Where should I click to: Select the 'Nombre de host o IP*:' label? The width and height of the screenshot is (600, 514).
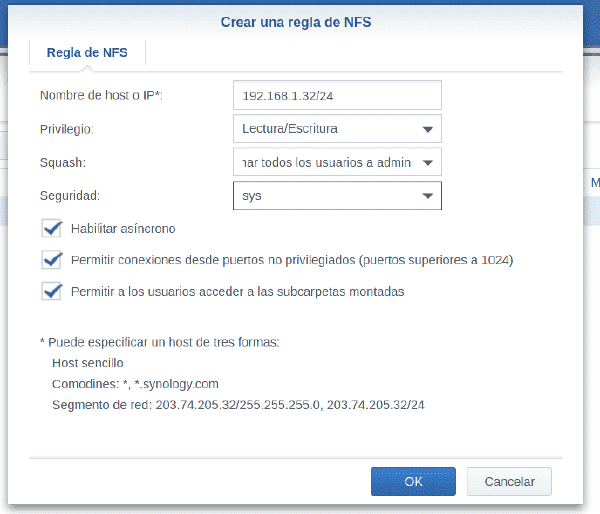[101, 95]
